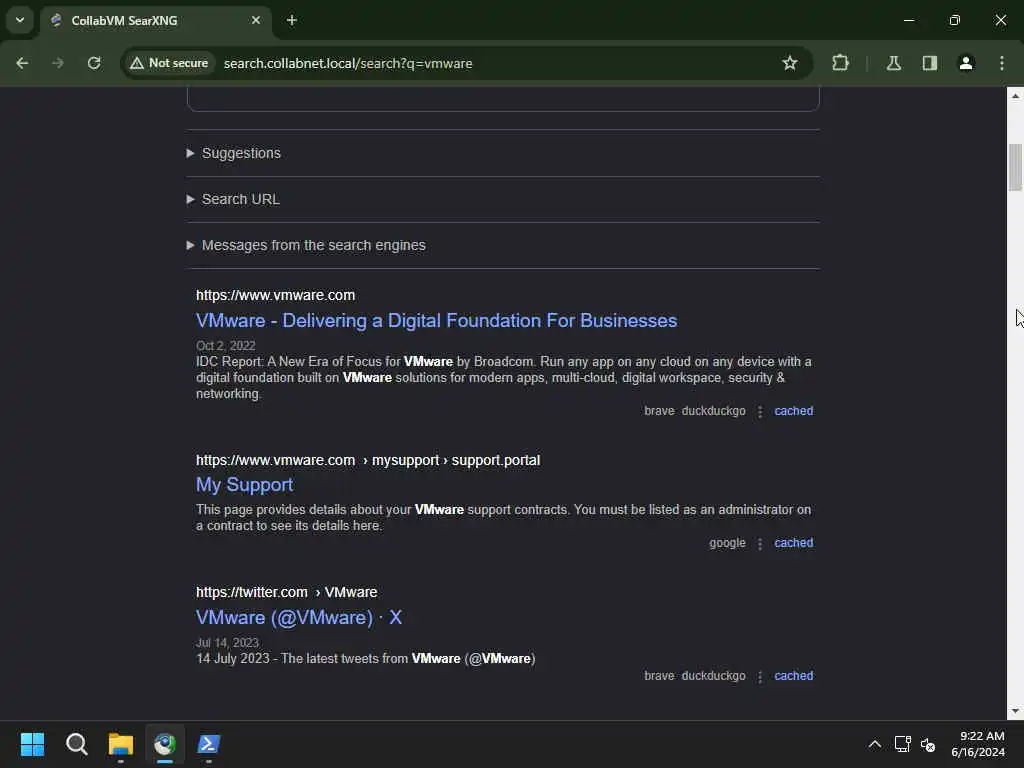Open the My Support result link
The image size is (1024, 768).
click(244, 485)
